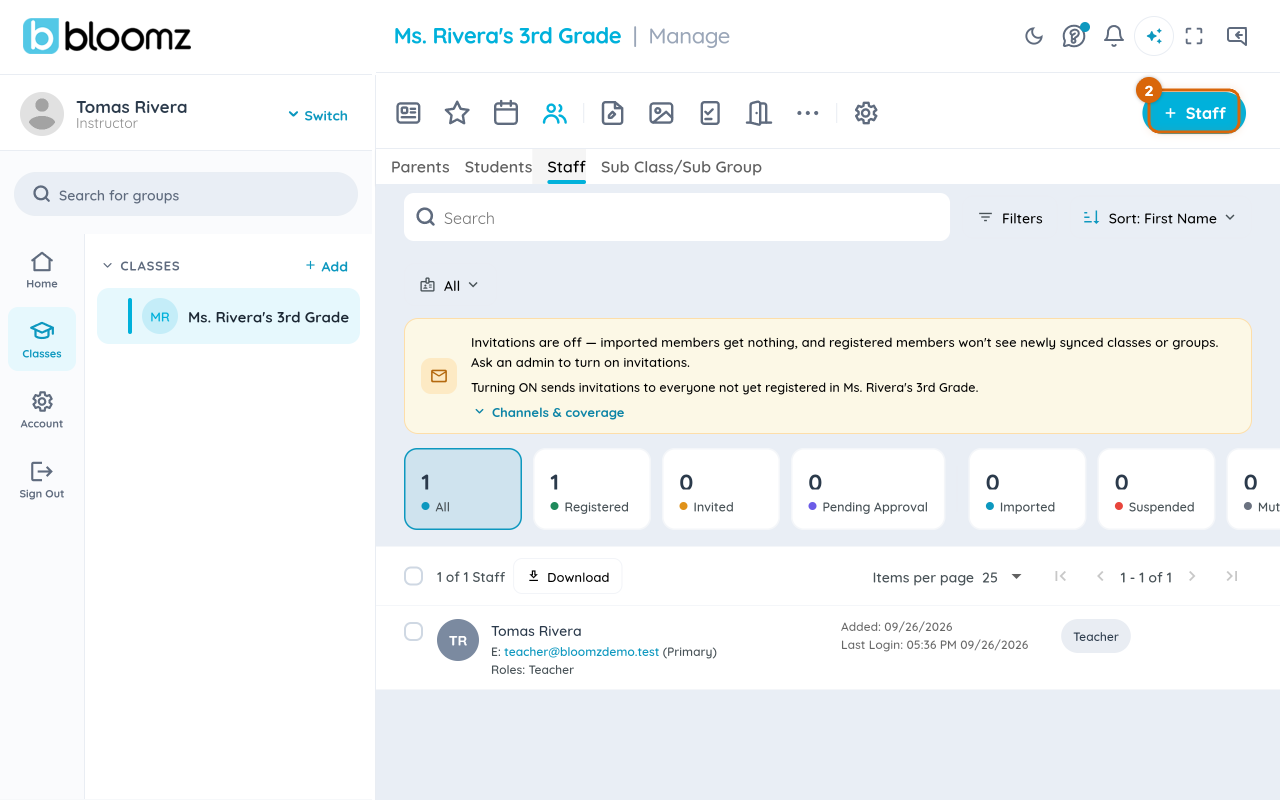
Task: Go to the previous page of results
Action: pos(1100,576)
